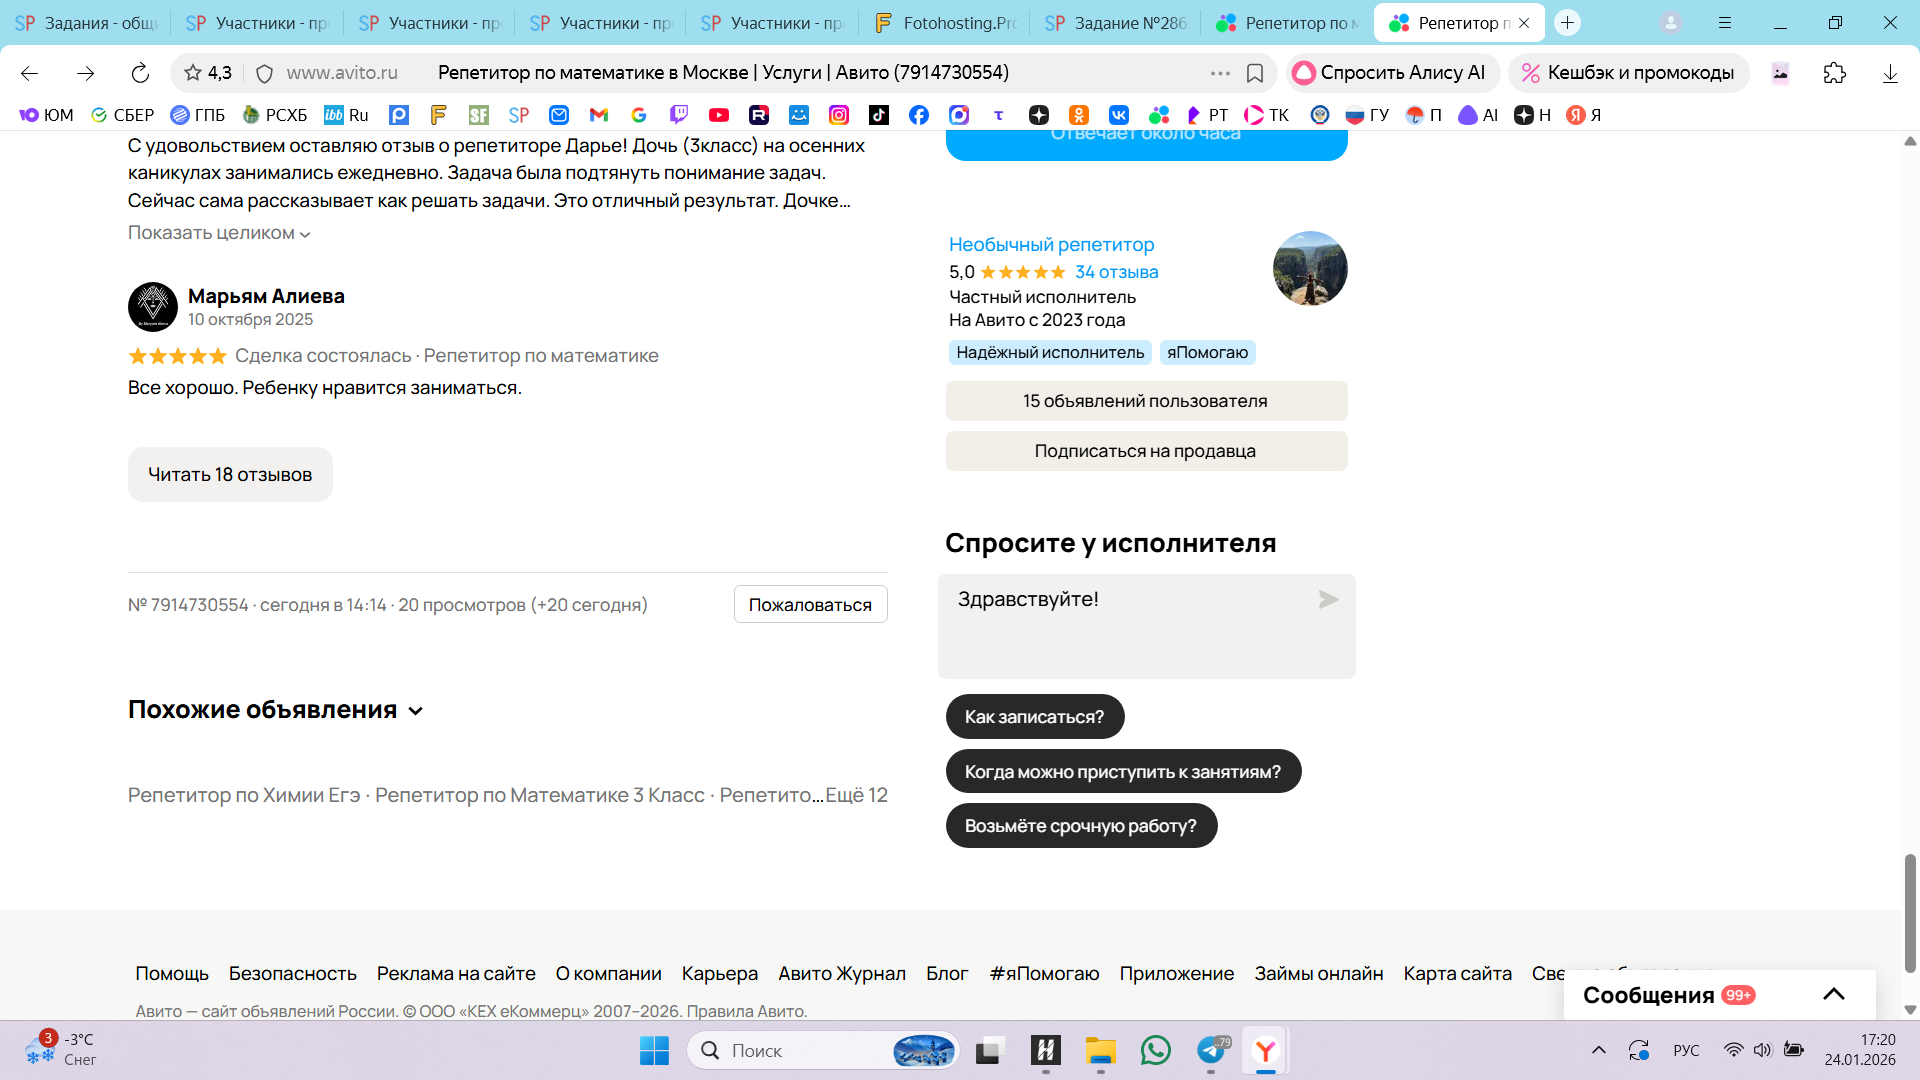Expand the Сообщения chat panel
Screen dimensions: 1920x1080
click(x=1833, y=994)
